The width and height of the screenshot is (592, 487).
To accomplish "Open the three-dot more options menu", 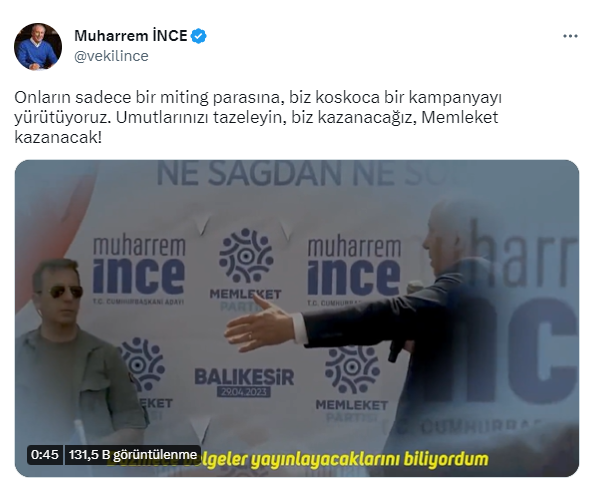I will coord(570,36).
